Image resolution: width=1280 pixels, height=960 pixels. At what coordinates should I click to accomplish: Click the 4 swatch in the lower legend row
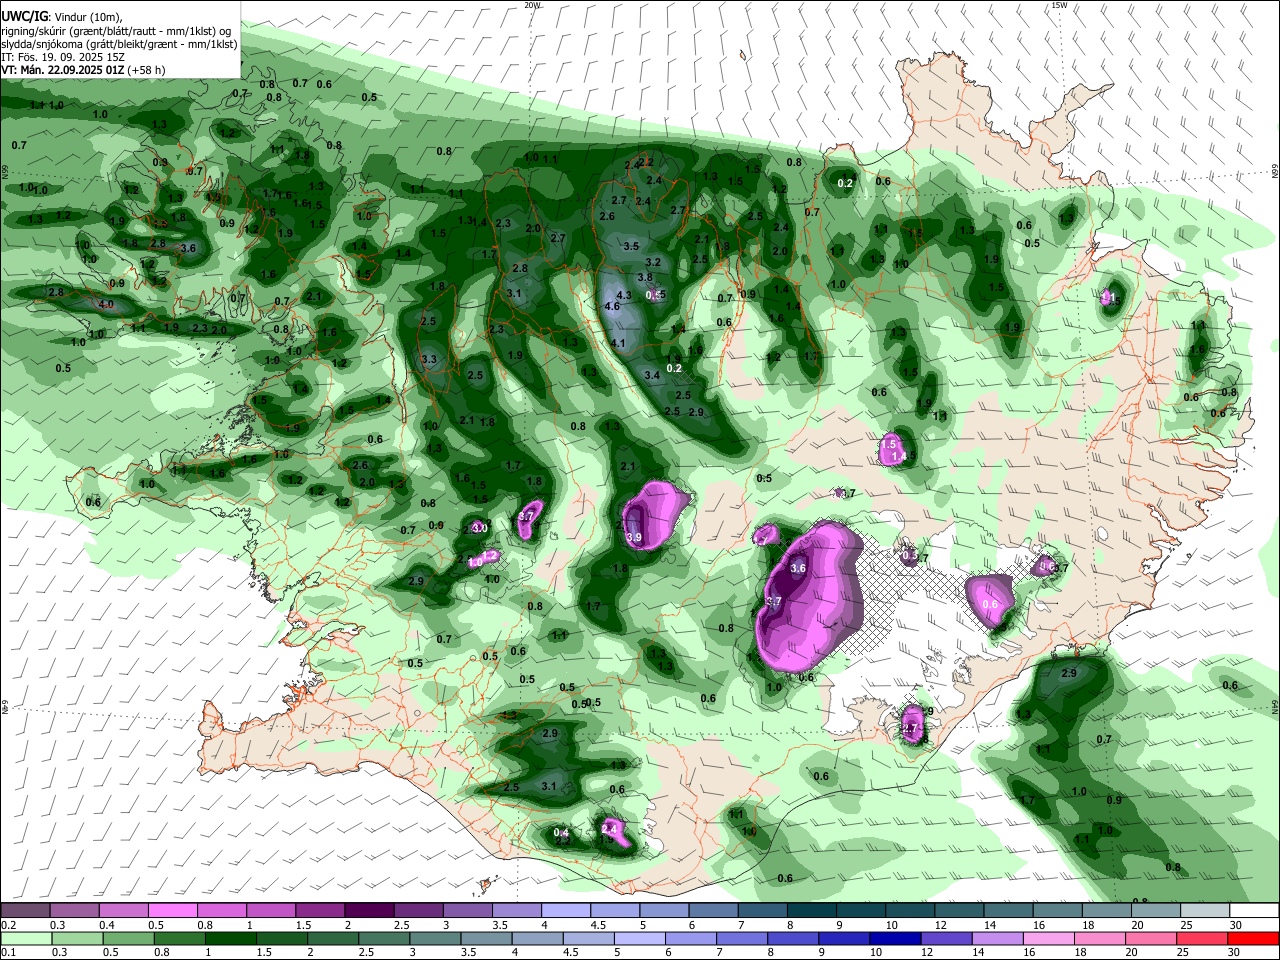536,938
